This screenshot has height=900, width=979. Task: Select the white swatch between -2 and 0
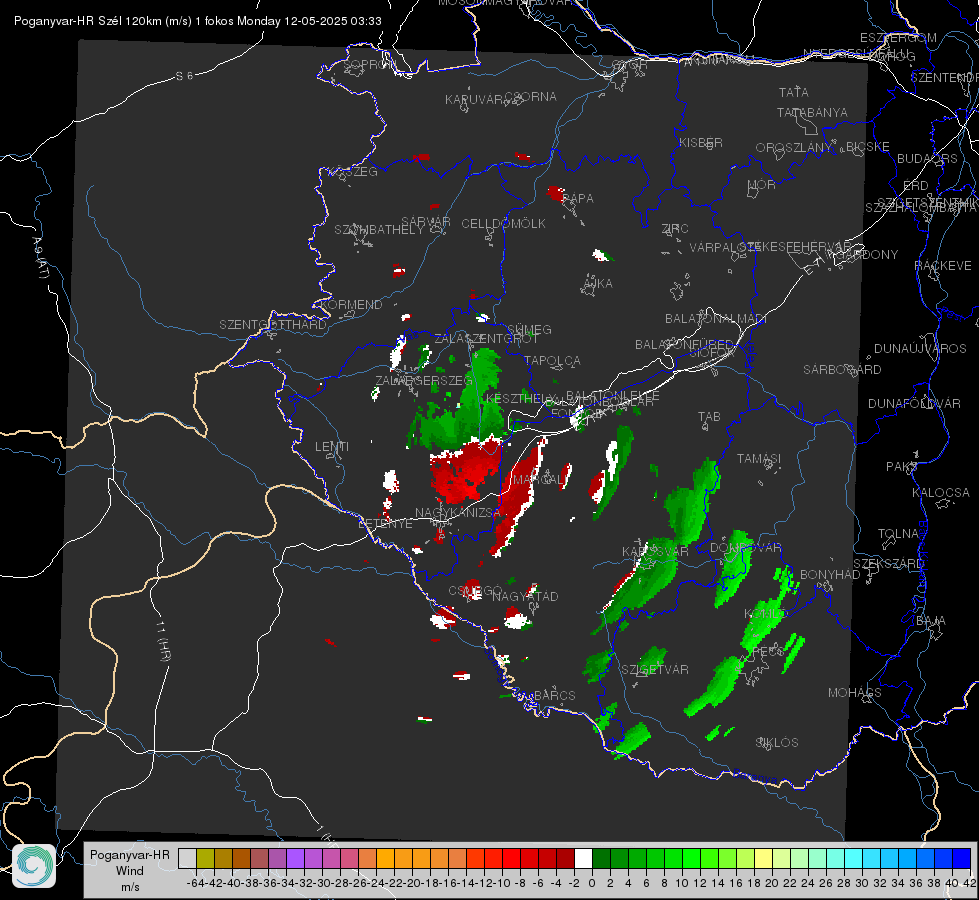tap(583, 858)
